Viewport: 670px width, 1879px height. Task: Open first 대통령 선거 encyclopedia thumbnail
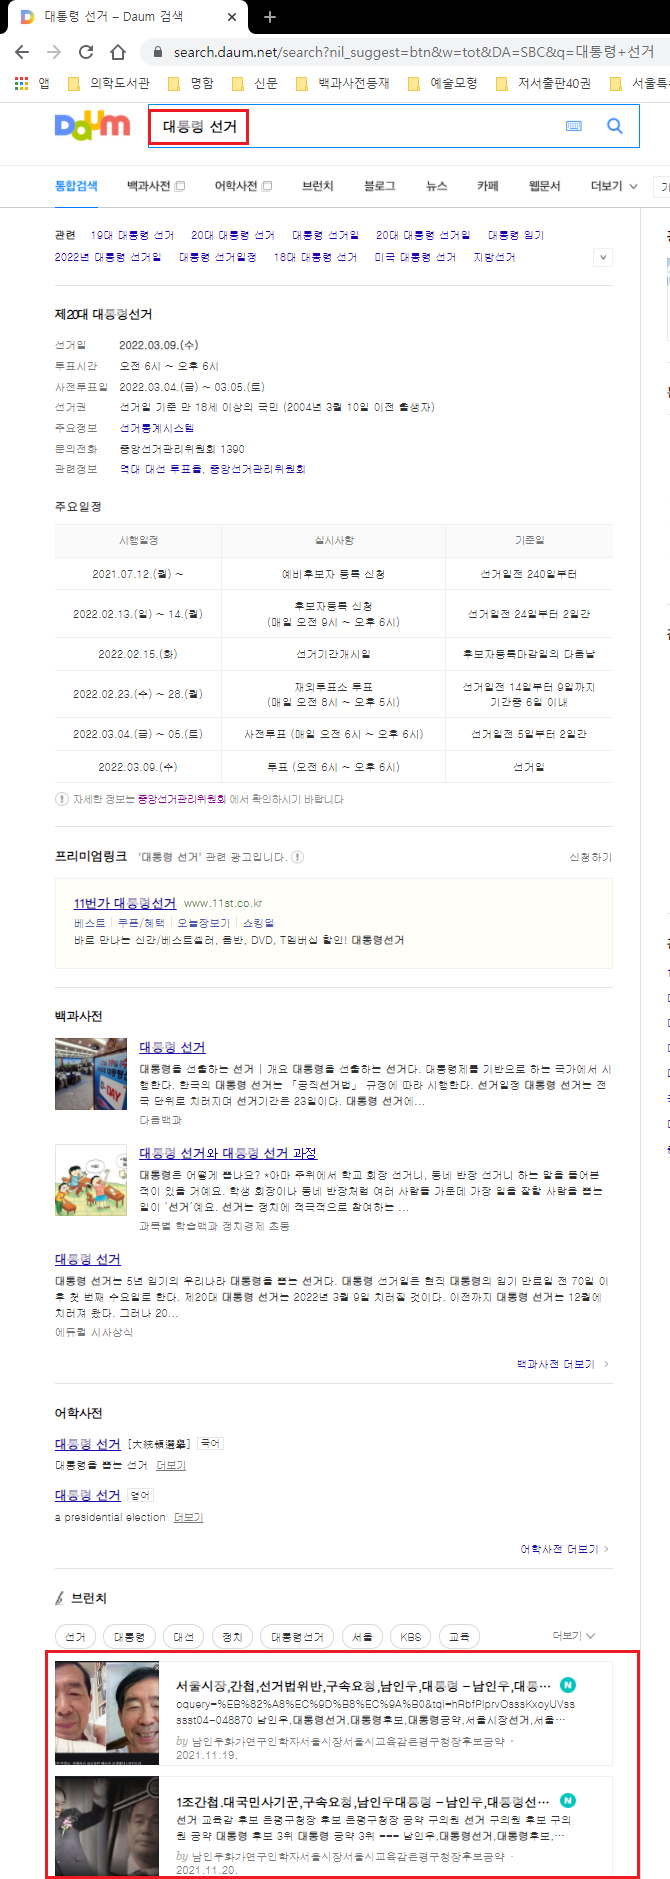pos(91,1074)
